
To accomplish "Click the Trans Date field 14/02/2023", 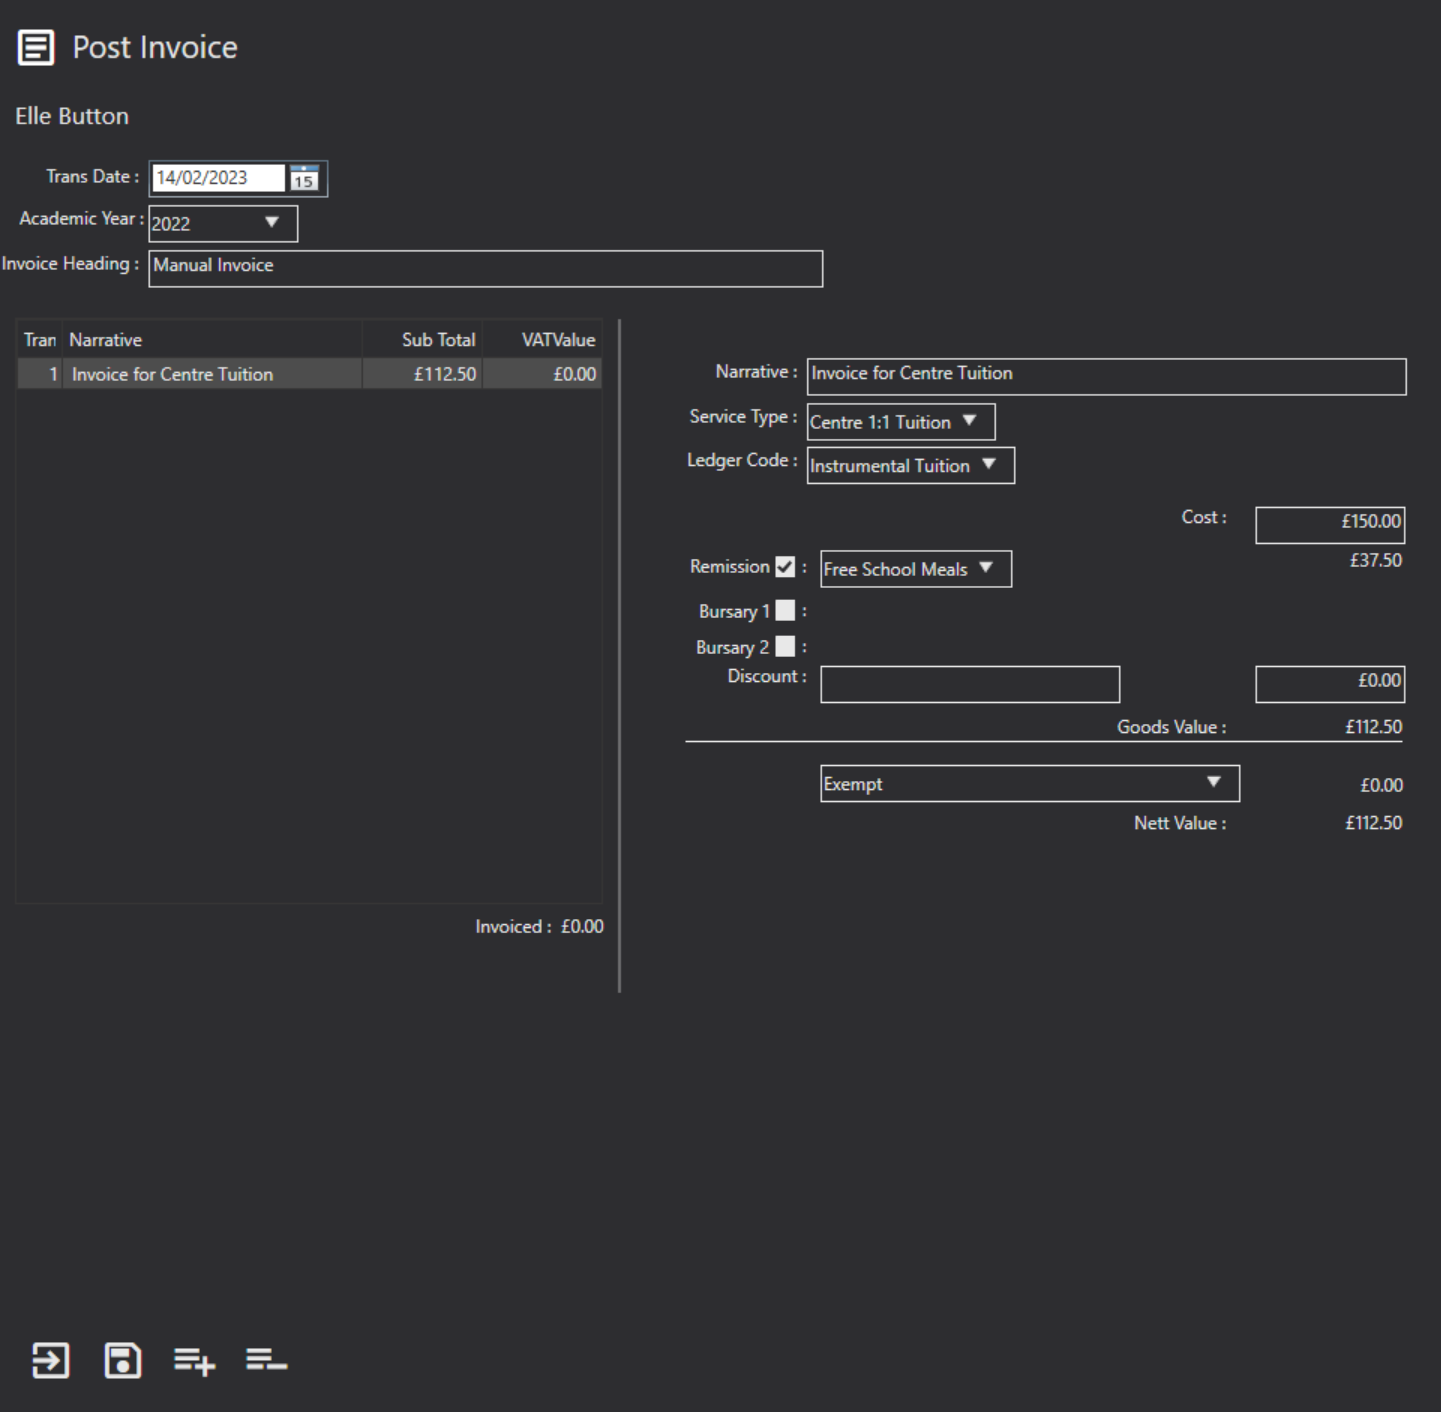I will click(x=218, y=178).
